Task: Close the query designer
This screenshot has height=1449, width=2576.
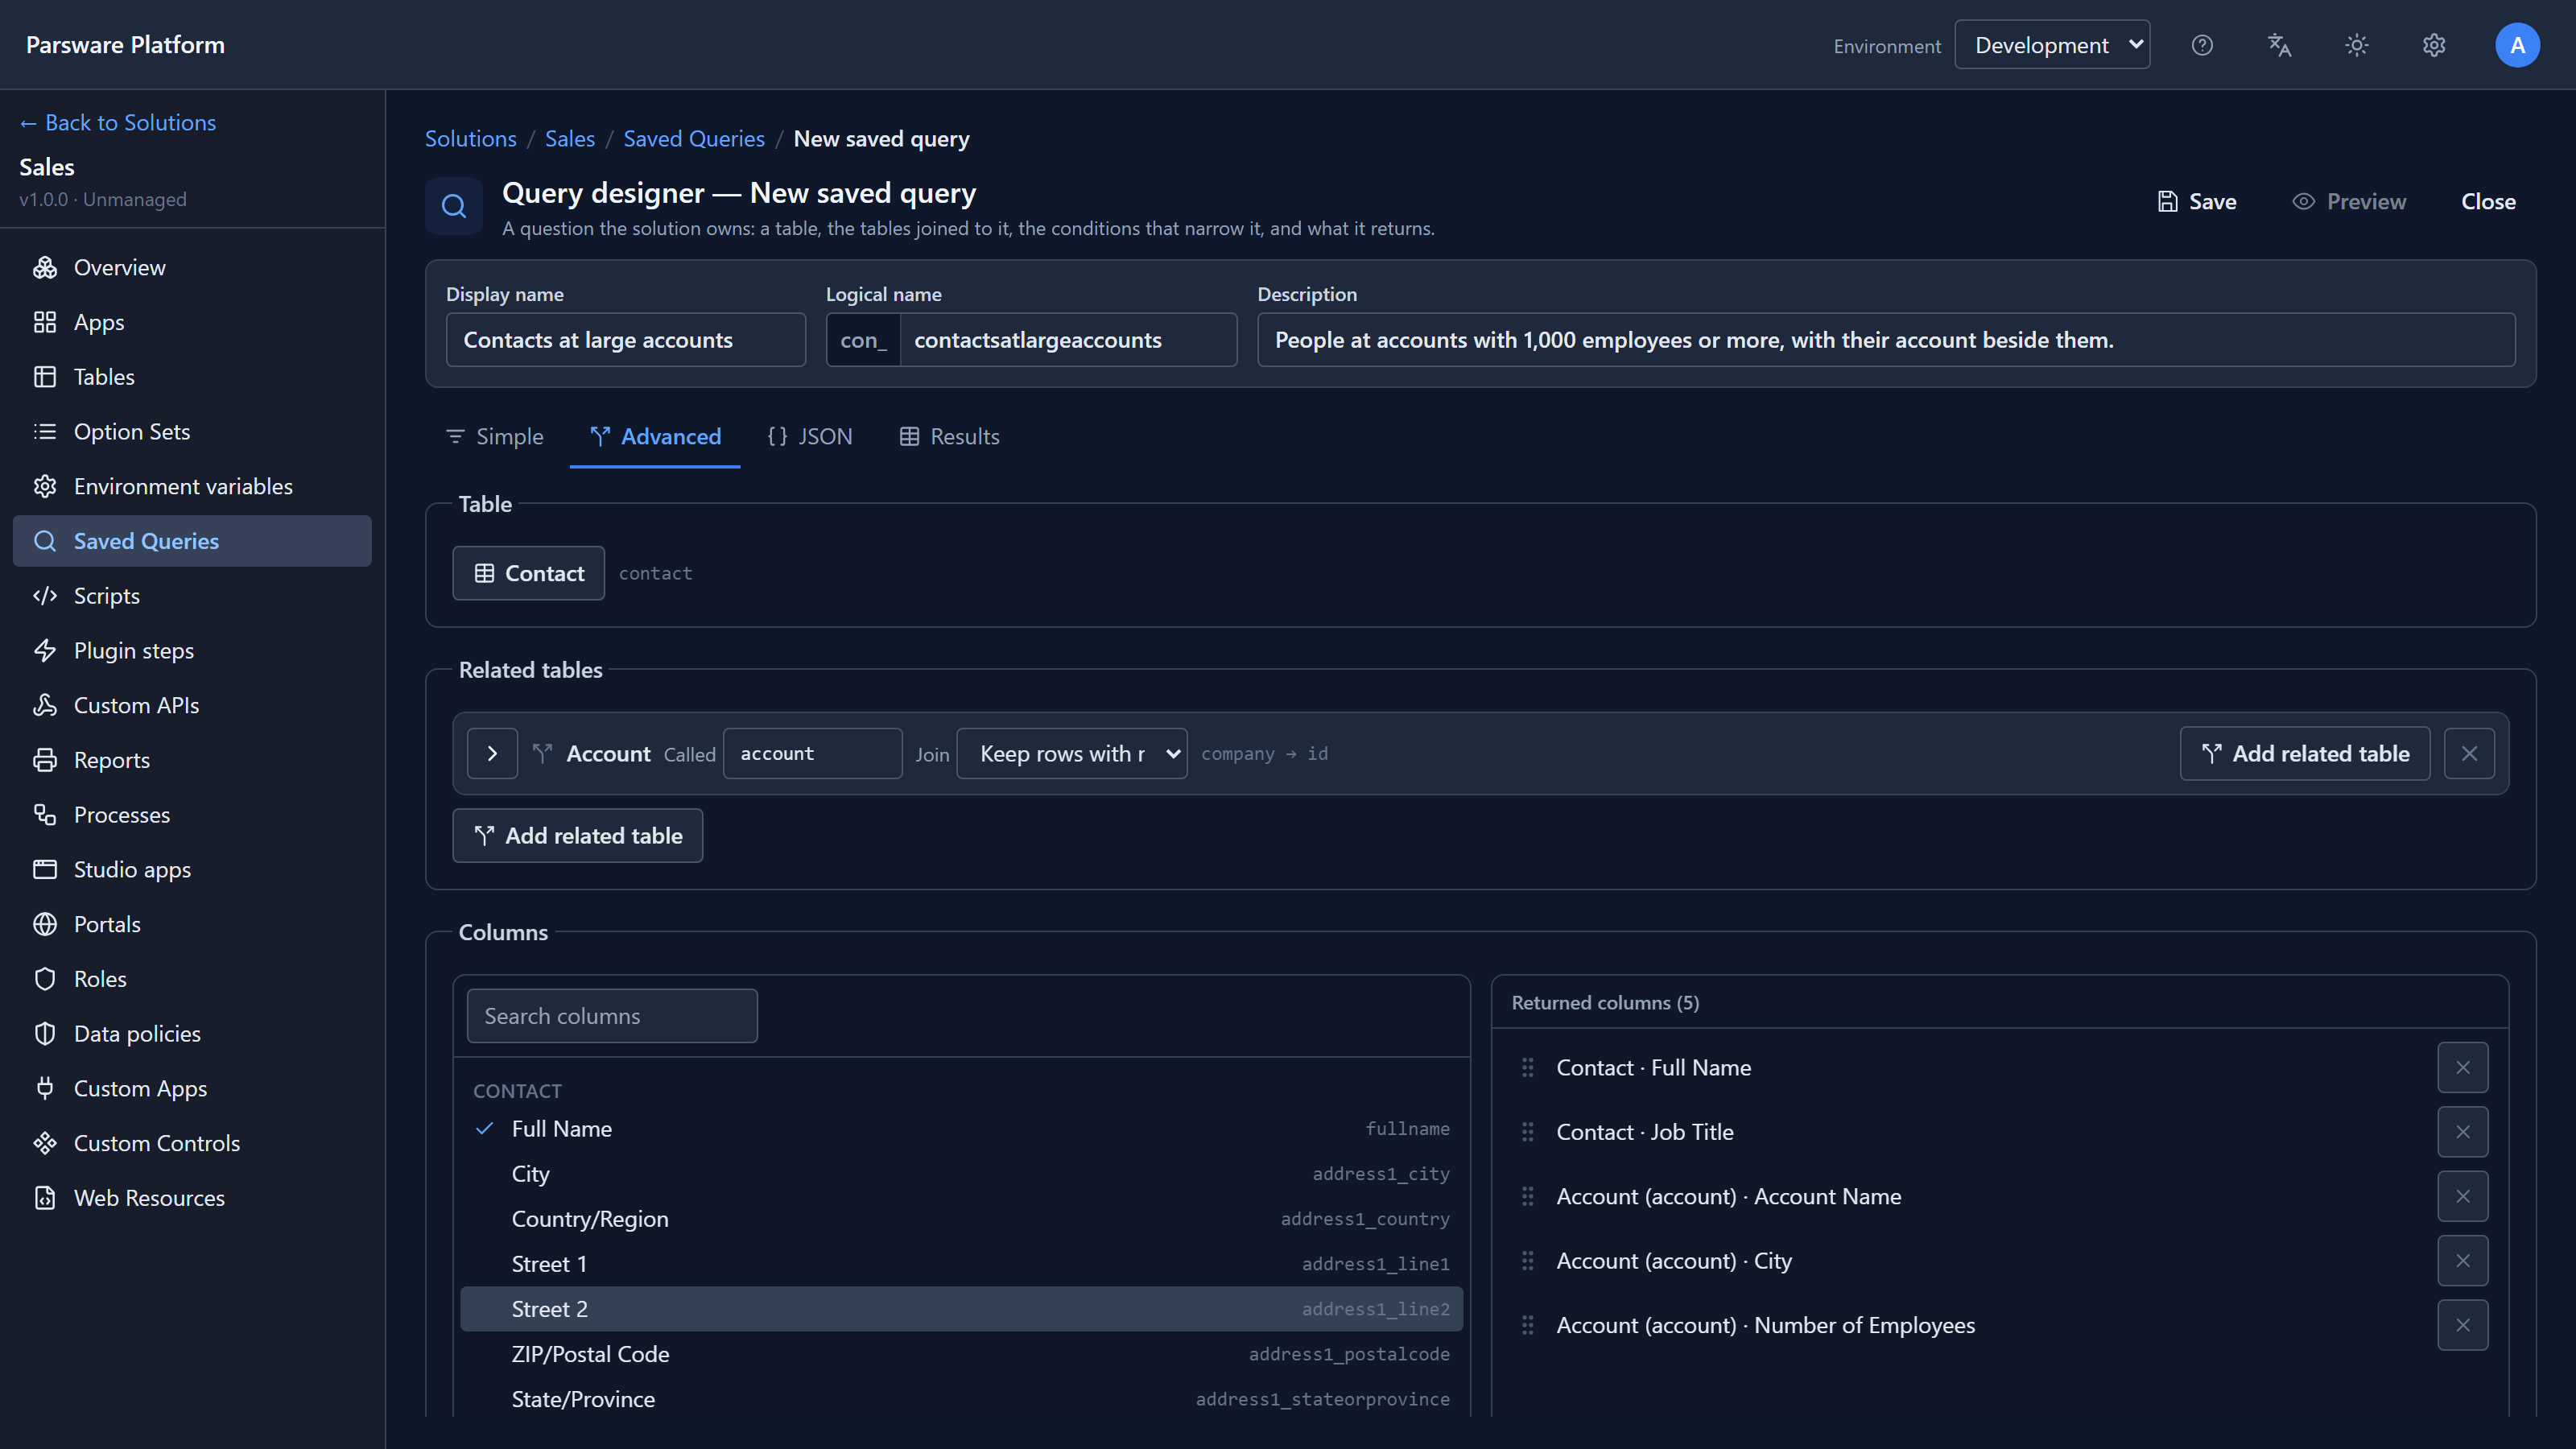Action: tap(2488, 202)
